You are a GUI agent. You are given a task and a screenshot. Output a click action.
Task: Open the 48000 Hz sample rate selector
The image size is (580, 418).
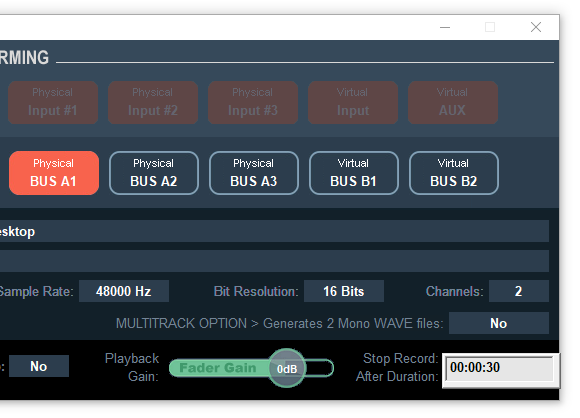pos(124,291)
